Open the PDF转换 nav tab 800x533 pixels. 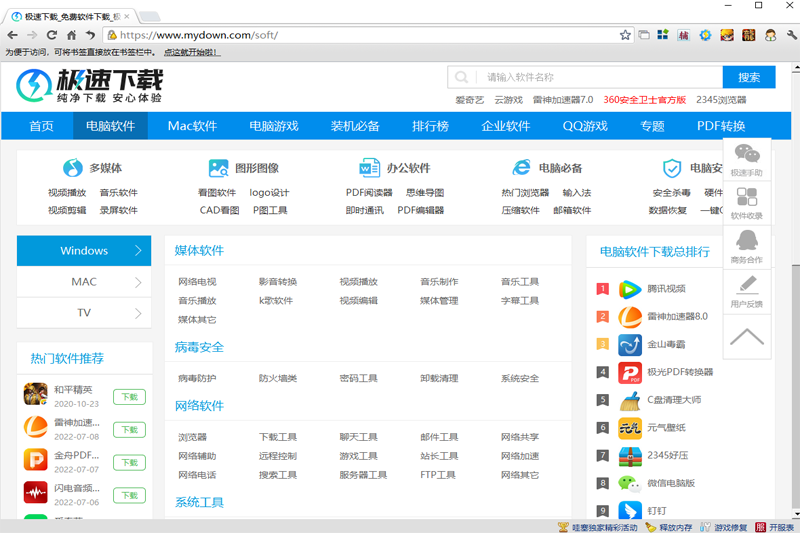point(721,126)
